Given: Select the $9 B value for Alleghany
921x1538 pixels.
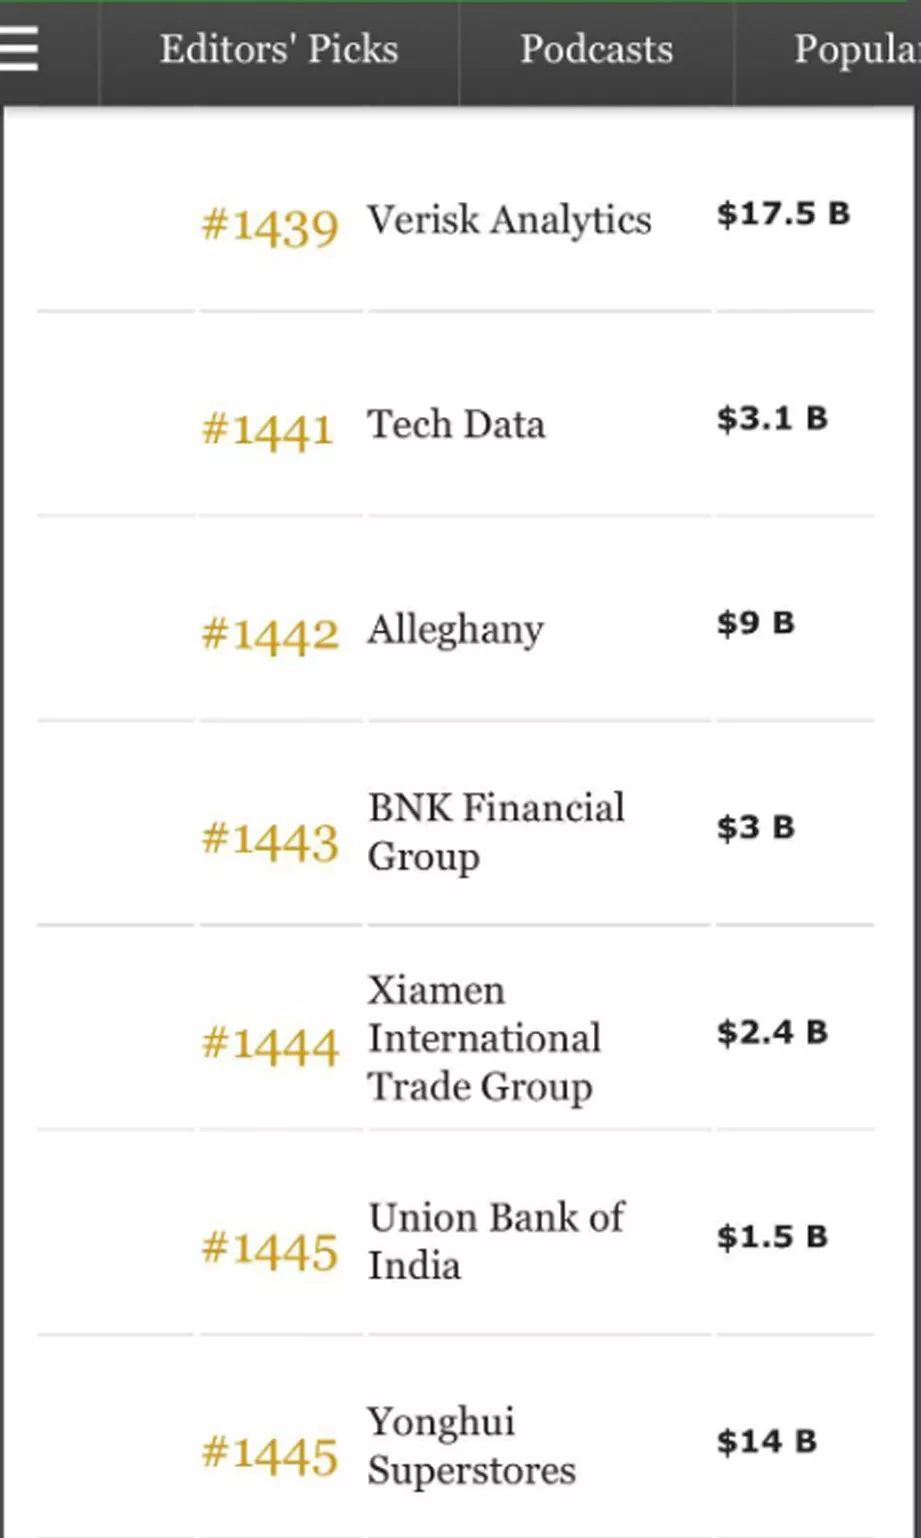Looking at the screenshot, I should 756,624.
